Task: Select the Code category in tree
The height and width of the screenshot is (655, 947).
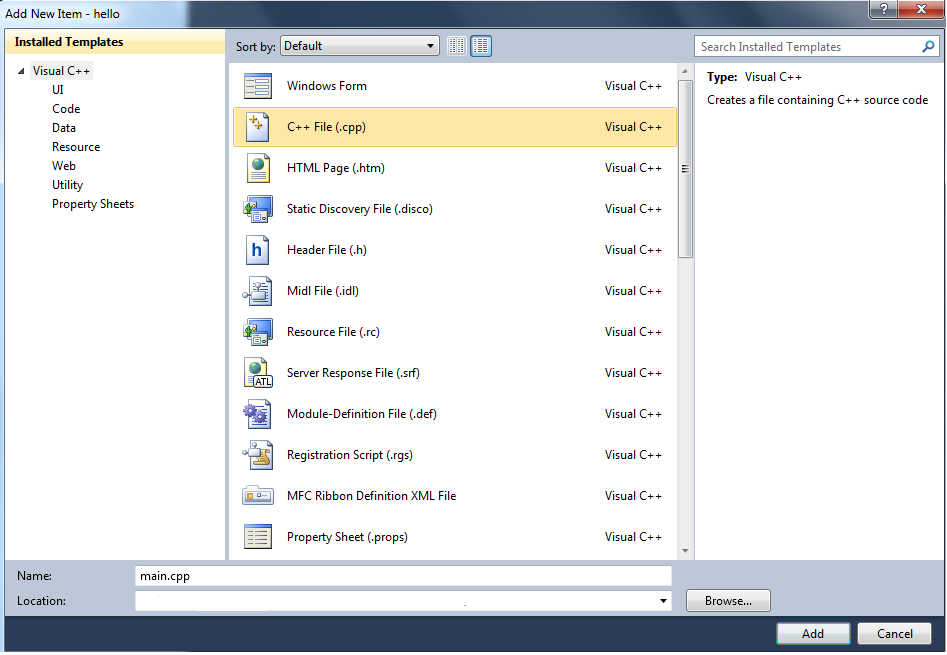Action: click(66, 109)
